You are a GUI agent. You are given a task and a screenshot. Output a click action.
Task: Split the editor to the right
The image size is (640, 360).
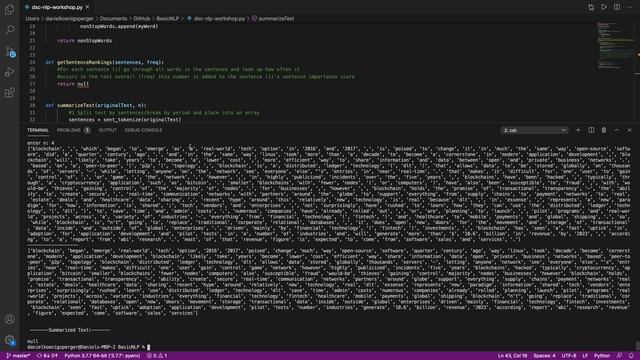click(x=617, y=7)
